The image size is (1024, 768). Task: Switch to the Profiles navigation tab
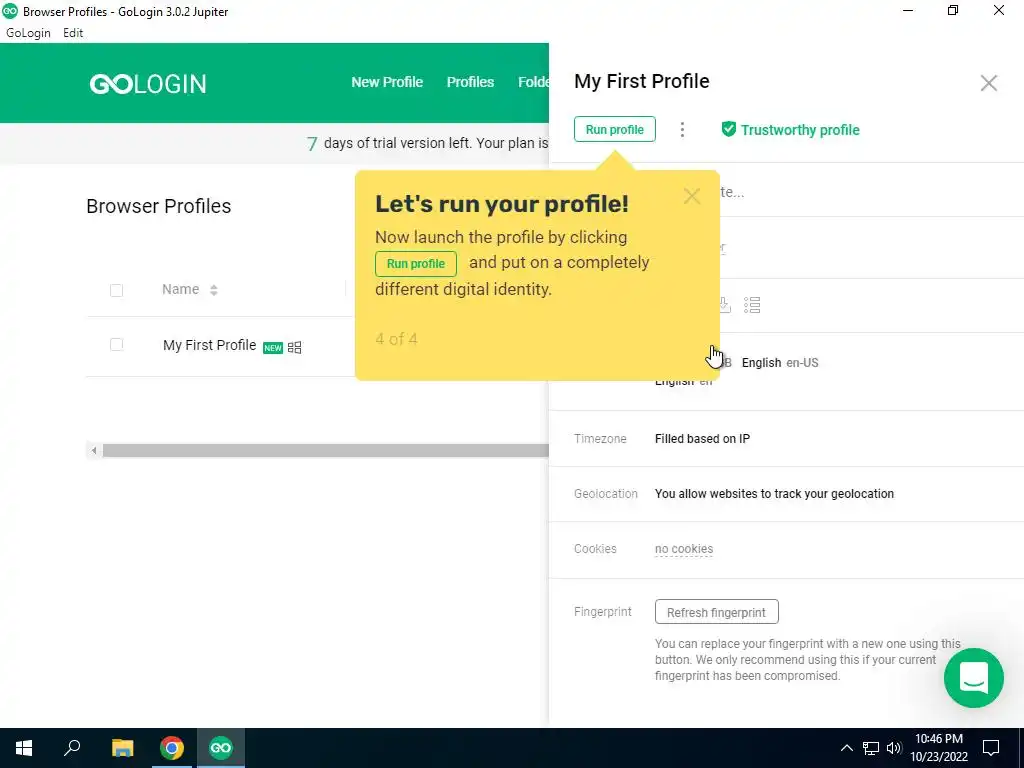tap(470, 82)
